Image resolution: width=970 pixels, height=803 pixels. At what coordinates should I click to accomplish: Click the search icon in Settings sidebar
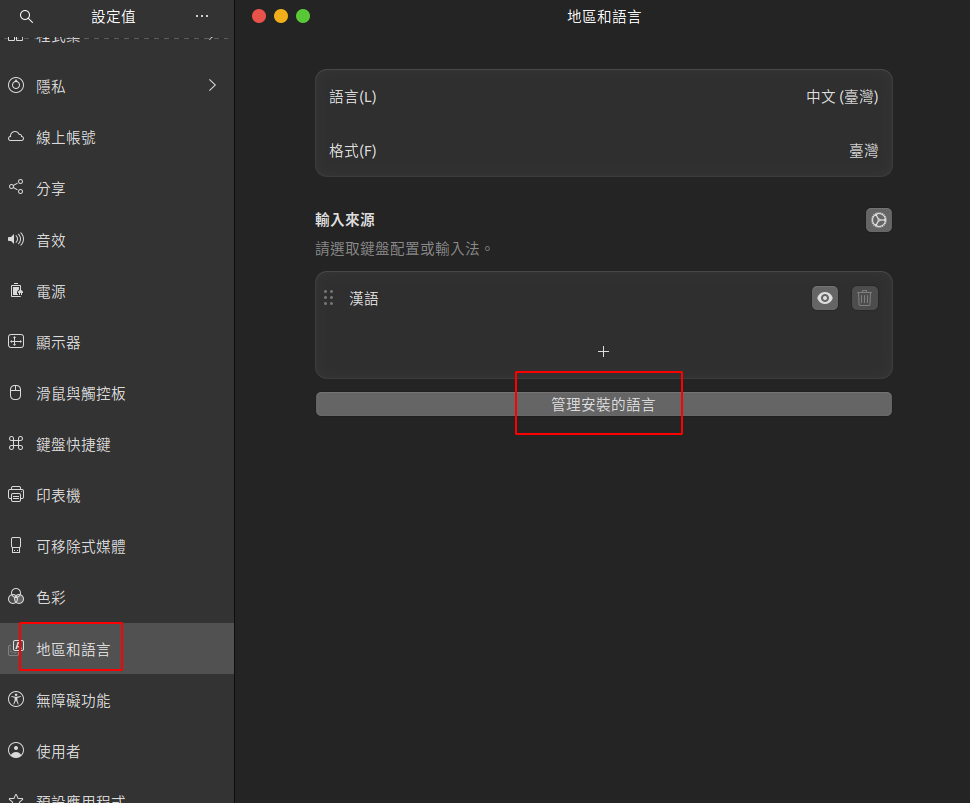pyautogui.click(x=26, y=17)
